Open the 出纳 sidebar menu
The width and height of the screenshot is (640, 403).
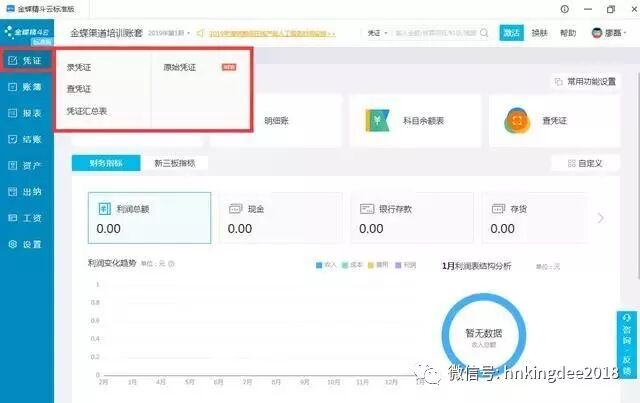[26, 191]
